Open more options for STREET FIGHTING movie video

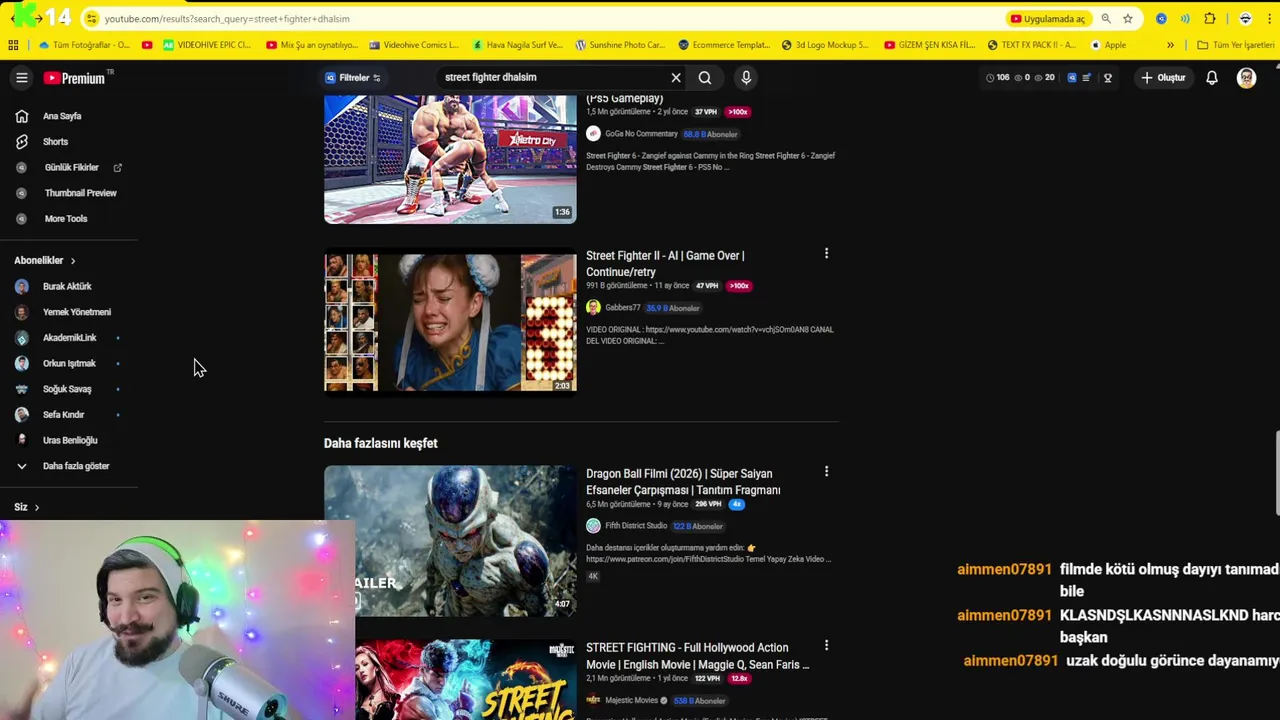coord(826,646)
